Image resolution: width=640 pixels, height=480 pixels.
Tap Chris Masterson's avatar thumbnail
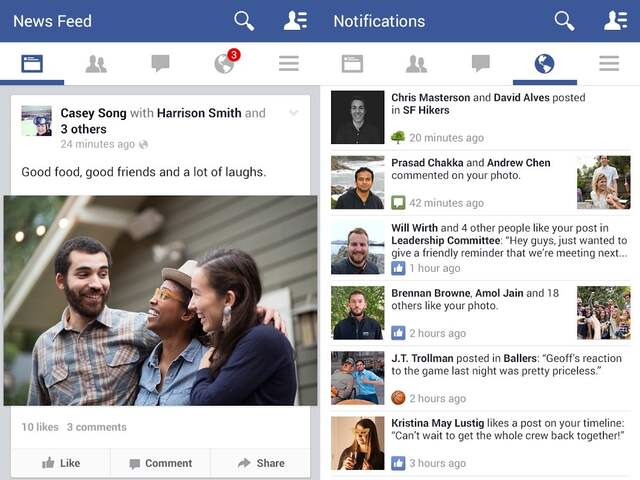(358, 117)
